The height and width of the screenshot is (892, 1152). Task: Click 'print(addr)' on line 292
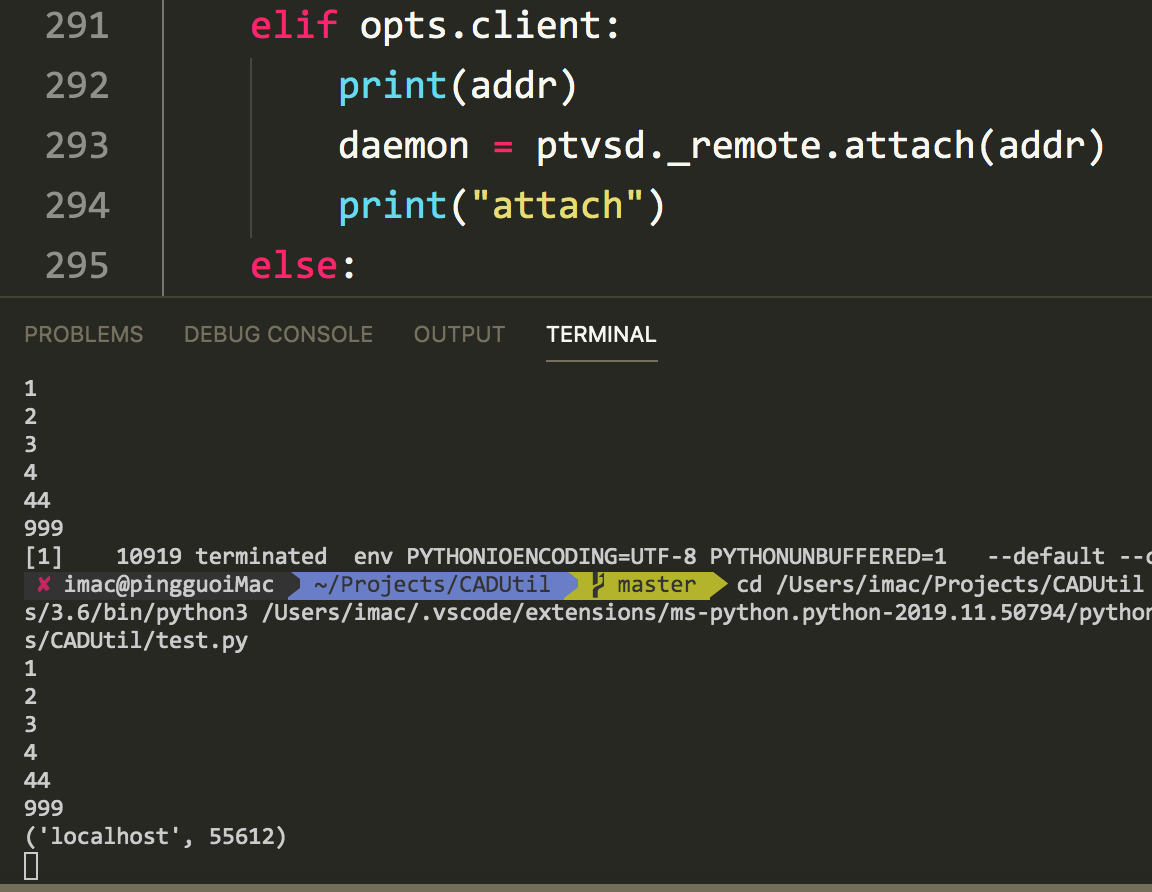click(x=458, y=86)
